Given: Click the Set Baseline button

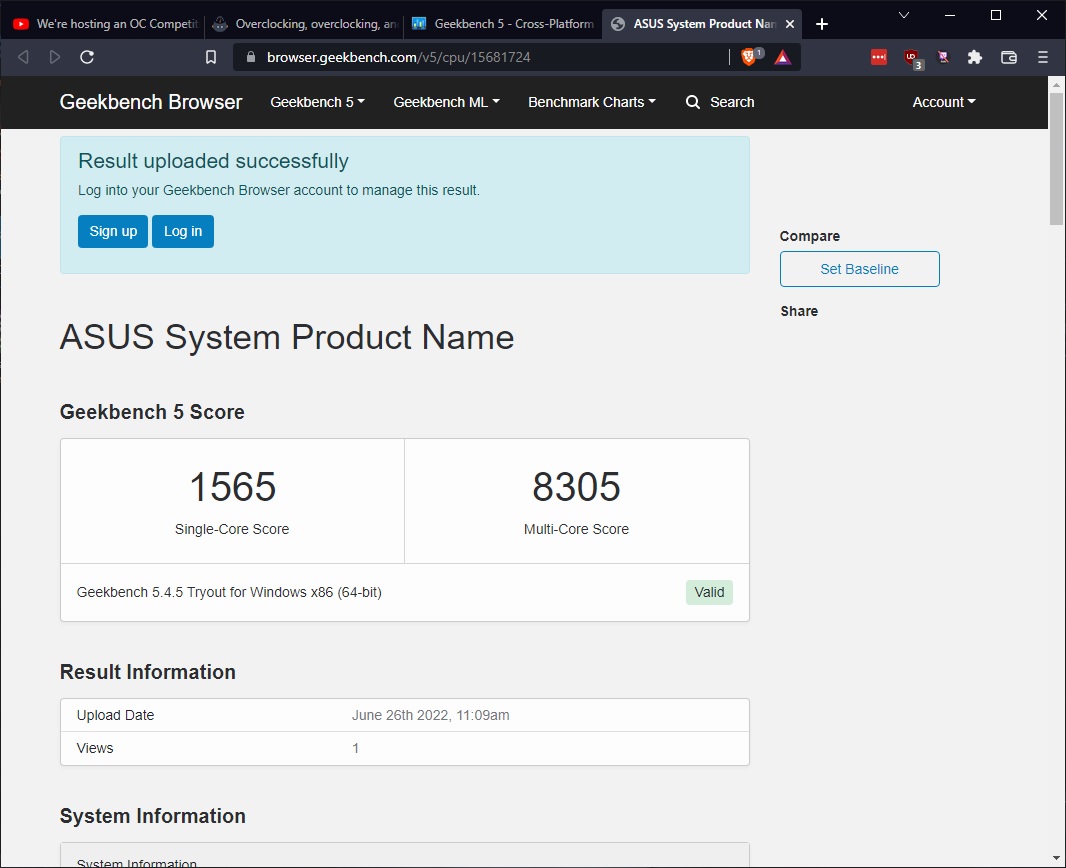Looking at the screenshot, I should (859, 269).
